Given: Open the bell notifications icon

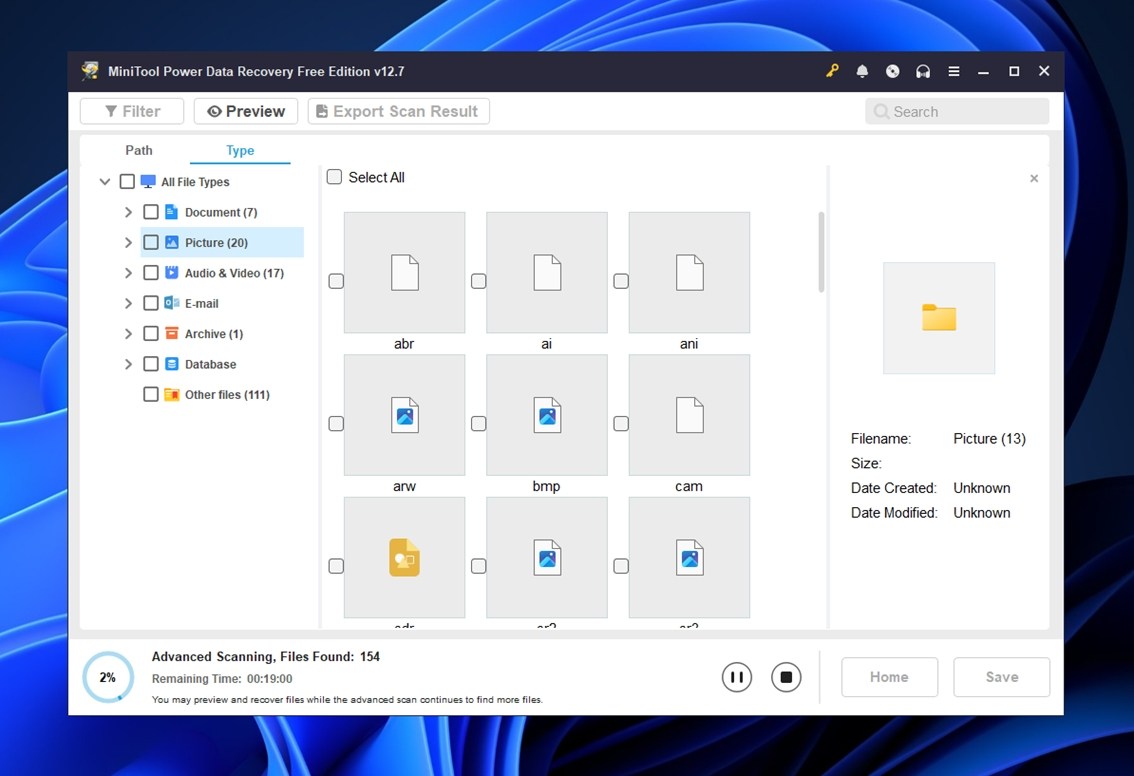Looking at the screenshot, I should click(x=862, y=72).
